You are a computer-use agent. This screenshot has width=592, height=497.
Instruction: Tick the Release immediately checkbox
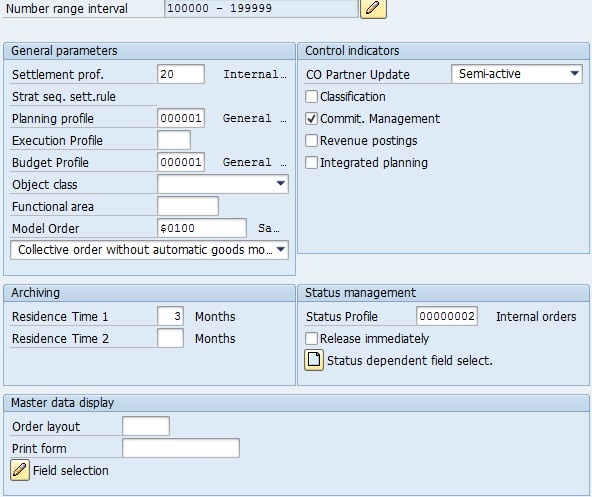tap(311, 338)
